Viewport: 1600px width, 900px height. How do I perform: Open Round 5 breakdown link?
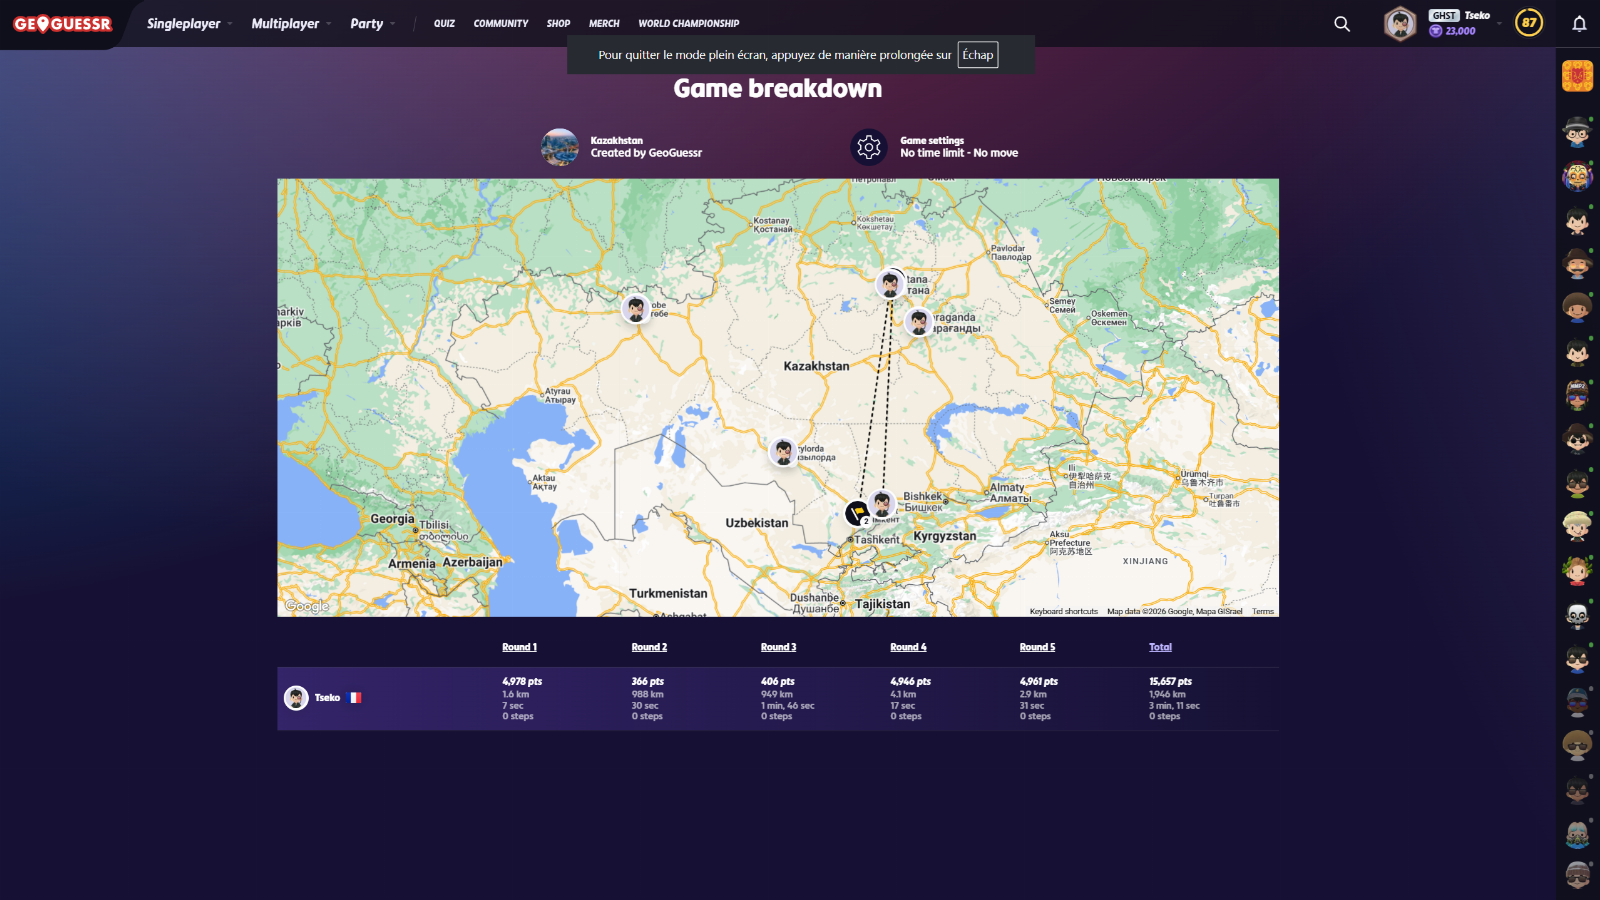click(x=1037, y=647)
